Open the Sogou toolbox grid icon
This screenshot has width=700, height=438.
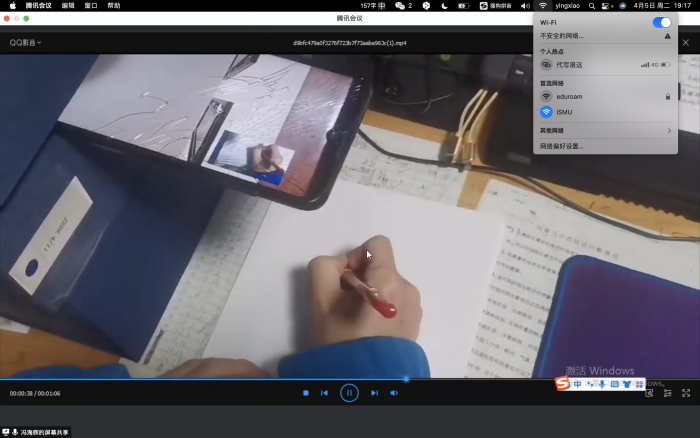coord(639,384)
